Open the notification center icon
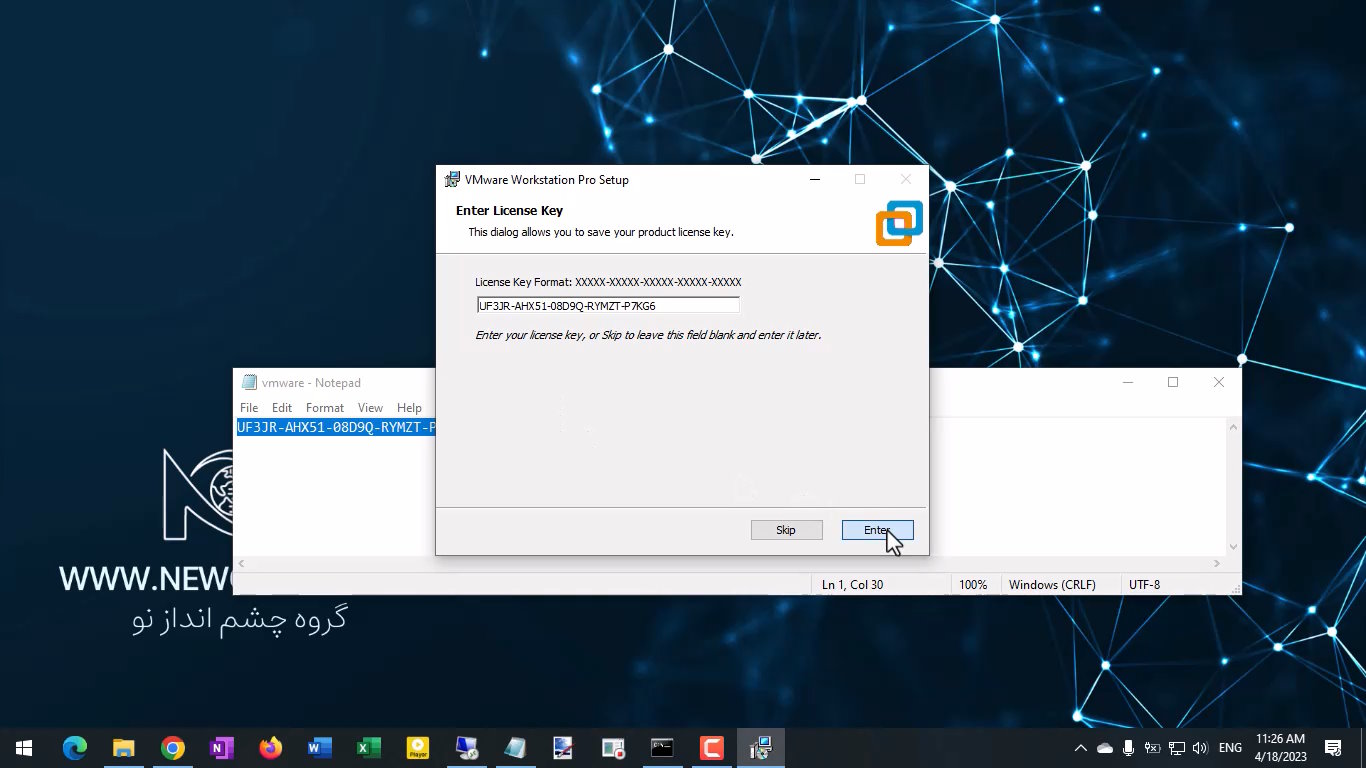Image resolution: width=1366 pixels, height=768 pixels. (x=1333, y=748)
